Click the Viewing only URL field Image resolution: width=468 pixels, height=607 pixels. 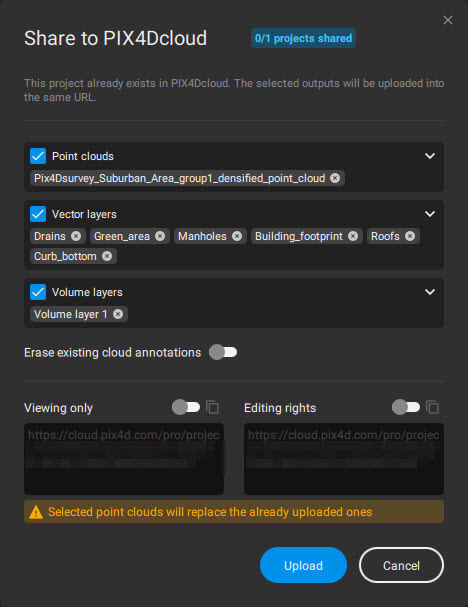(x=124, y=459)
